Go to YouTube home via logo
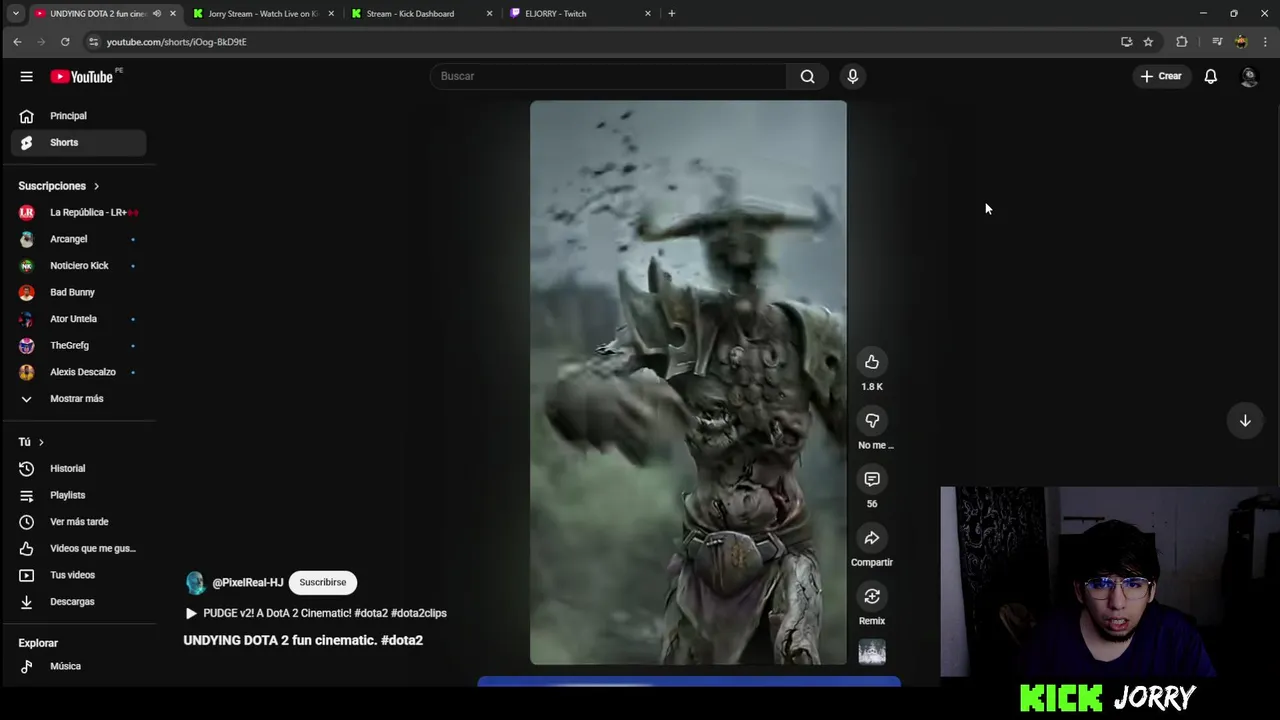This screenshot has height=720, width=1280. pyautogui.click(x=82, y=76)
